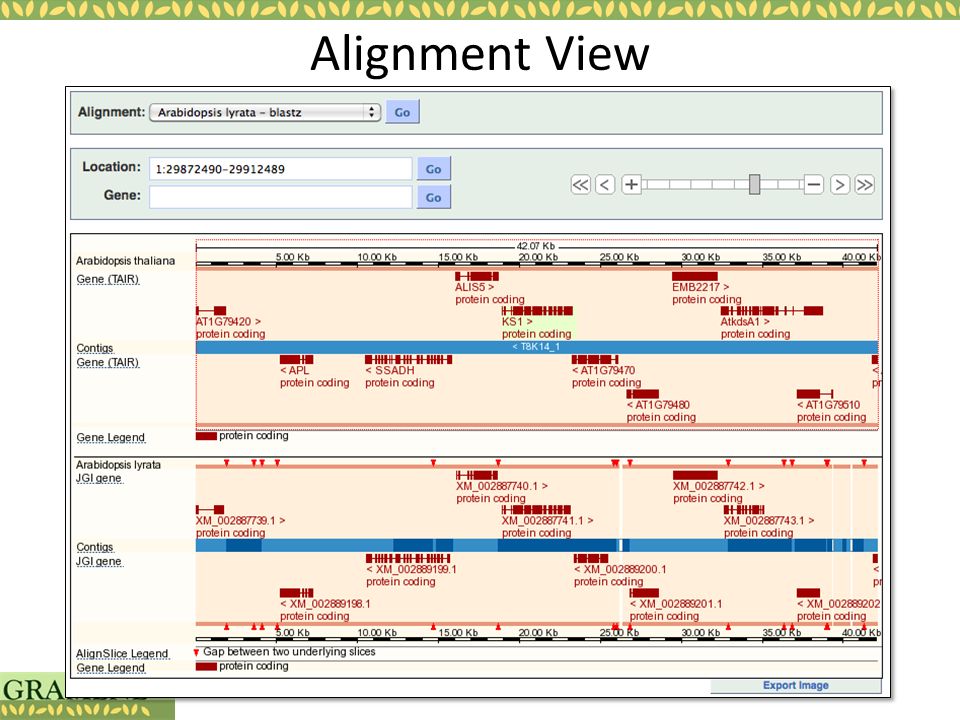Jump far left with the double-left arrow icon
This screenshot has width=960, height=720.
pyautogui.click(x=580, y=184)
